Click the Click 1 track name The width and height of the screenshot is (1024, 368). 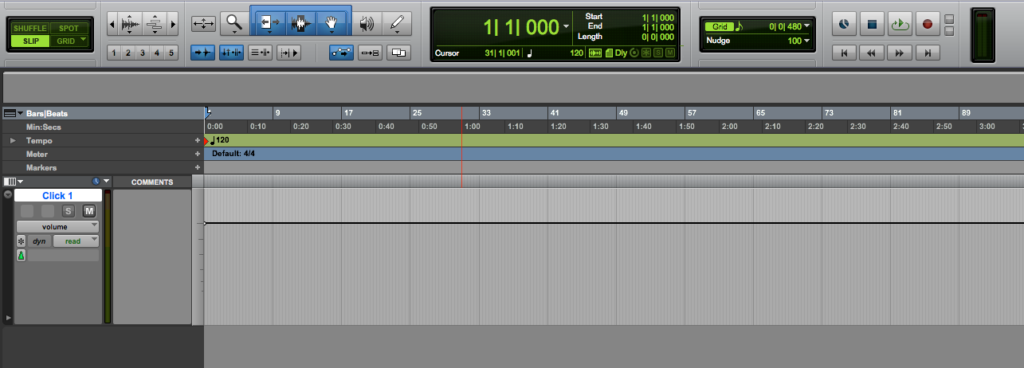[x=58, y=196]
